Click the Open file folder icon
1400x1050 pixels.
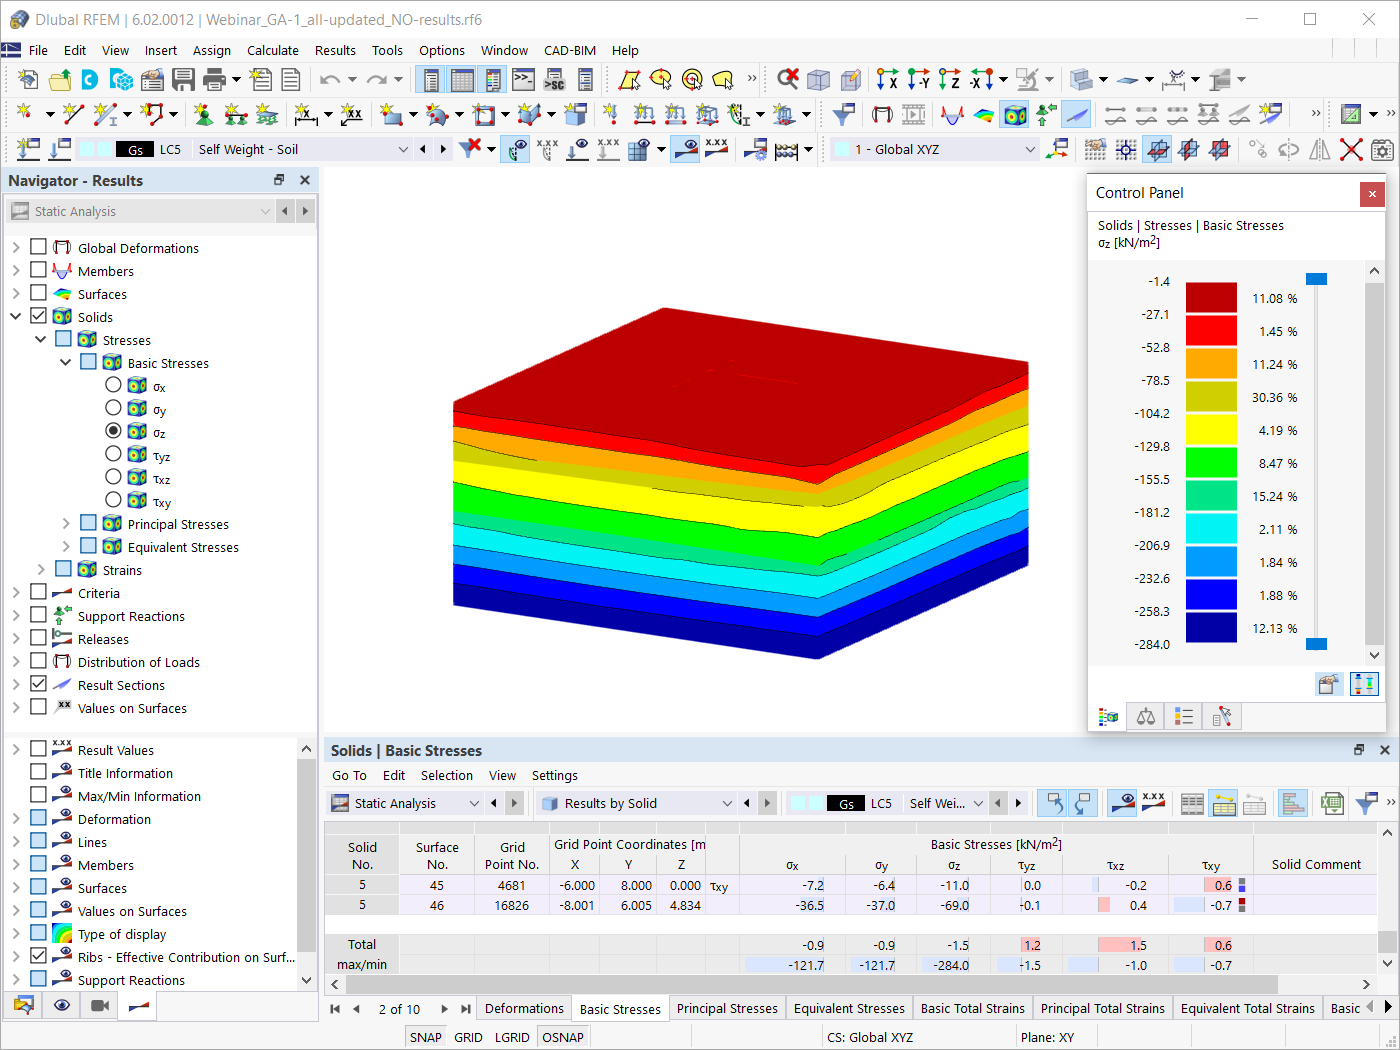[x=60, y=80]
